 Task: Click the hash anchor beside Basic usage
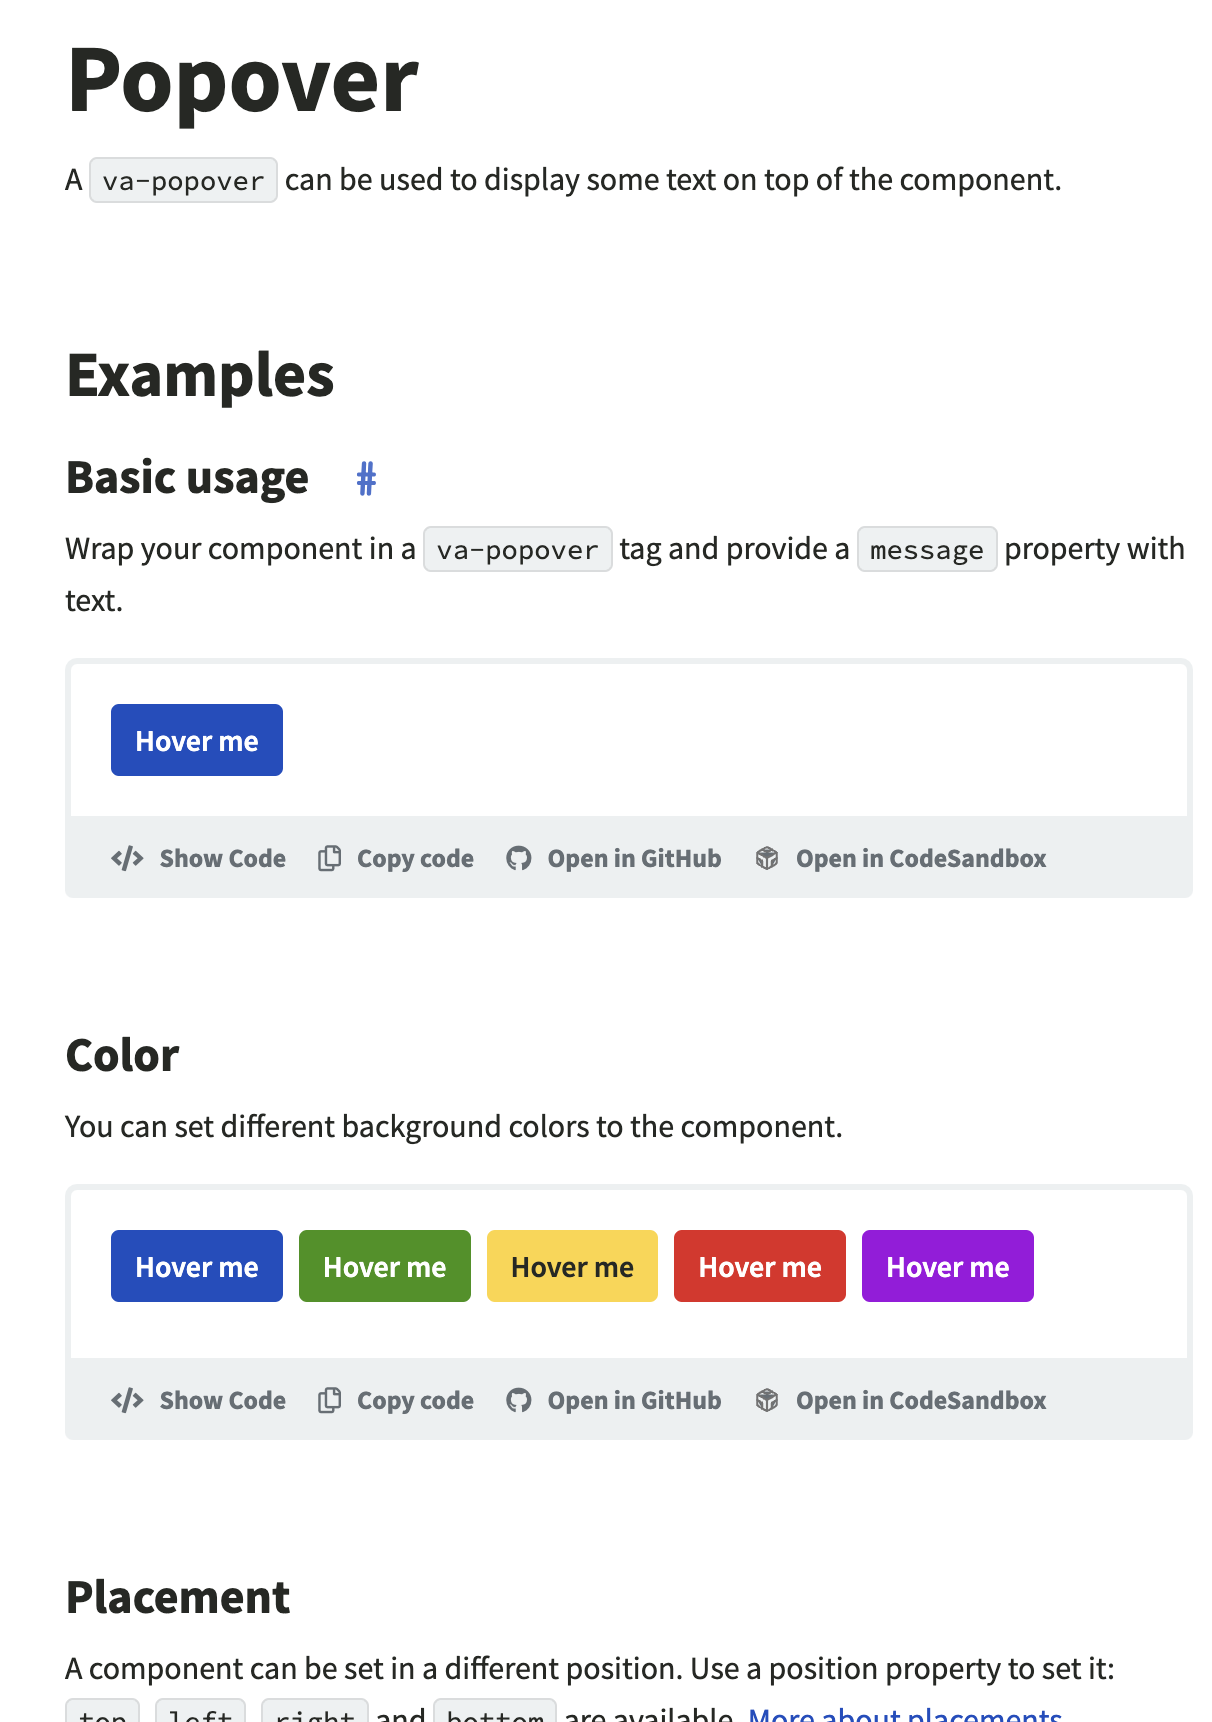point(366,479)
